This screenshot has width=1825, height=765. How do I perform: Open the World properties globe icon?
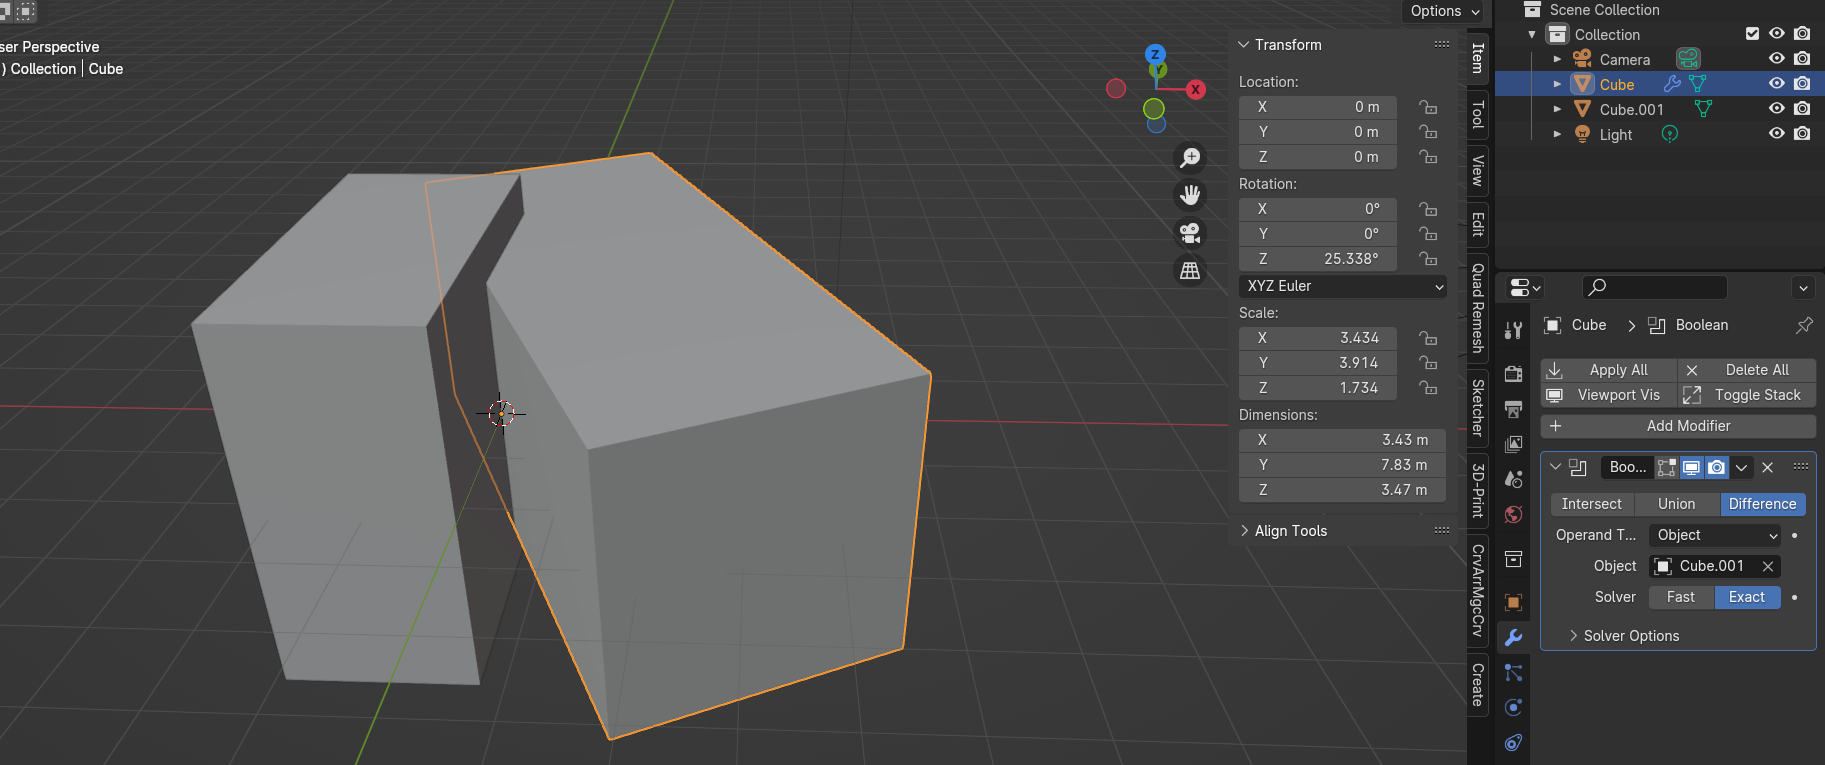point(1514,514)
